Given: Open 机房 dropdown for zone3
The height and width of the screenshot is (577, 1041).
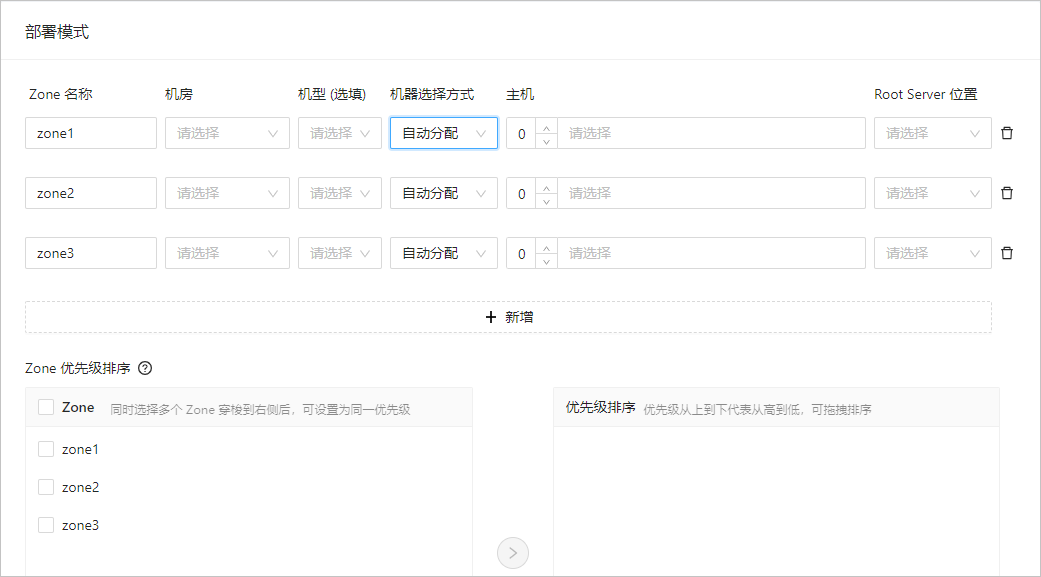Looking at the screenshot, I should [x=227, y=253].
